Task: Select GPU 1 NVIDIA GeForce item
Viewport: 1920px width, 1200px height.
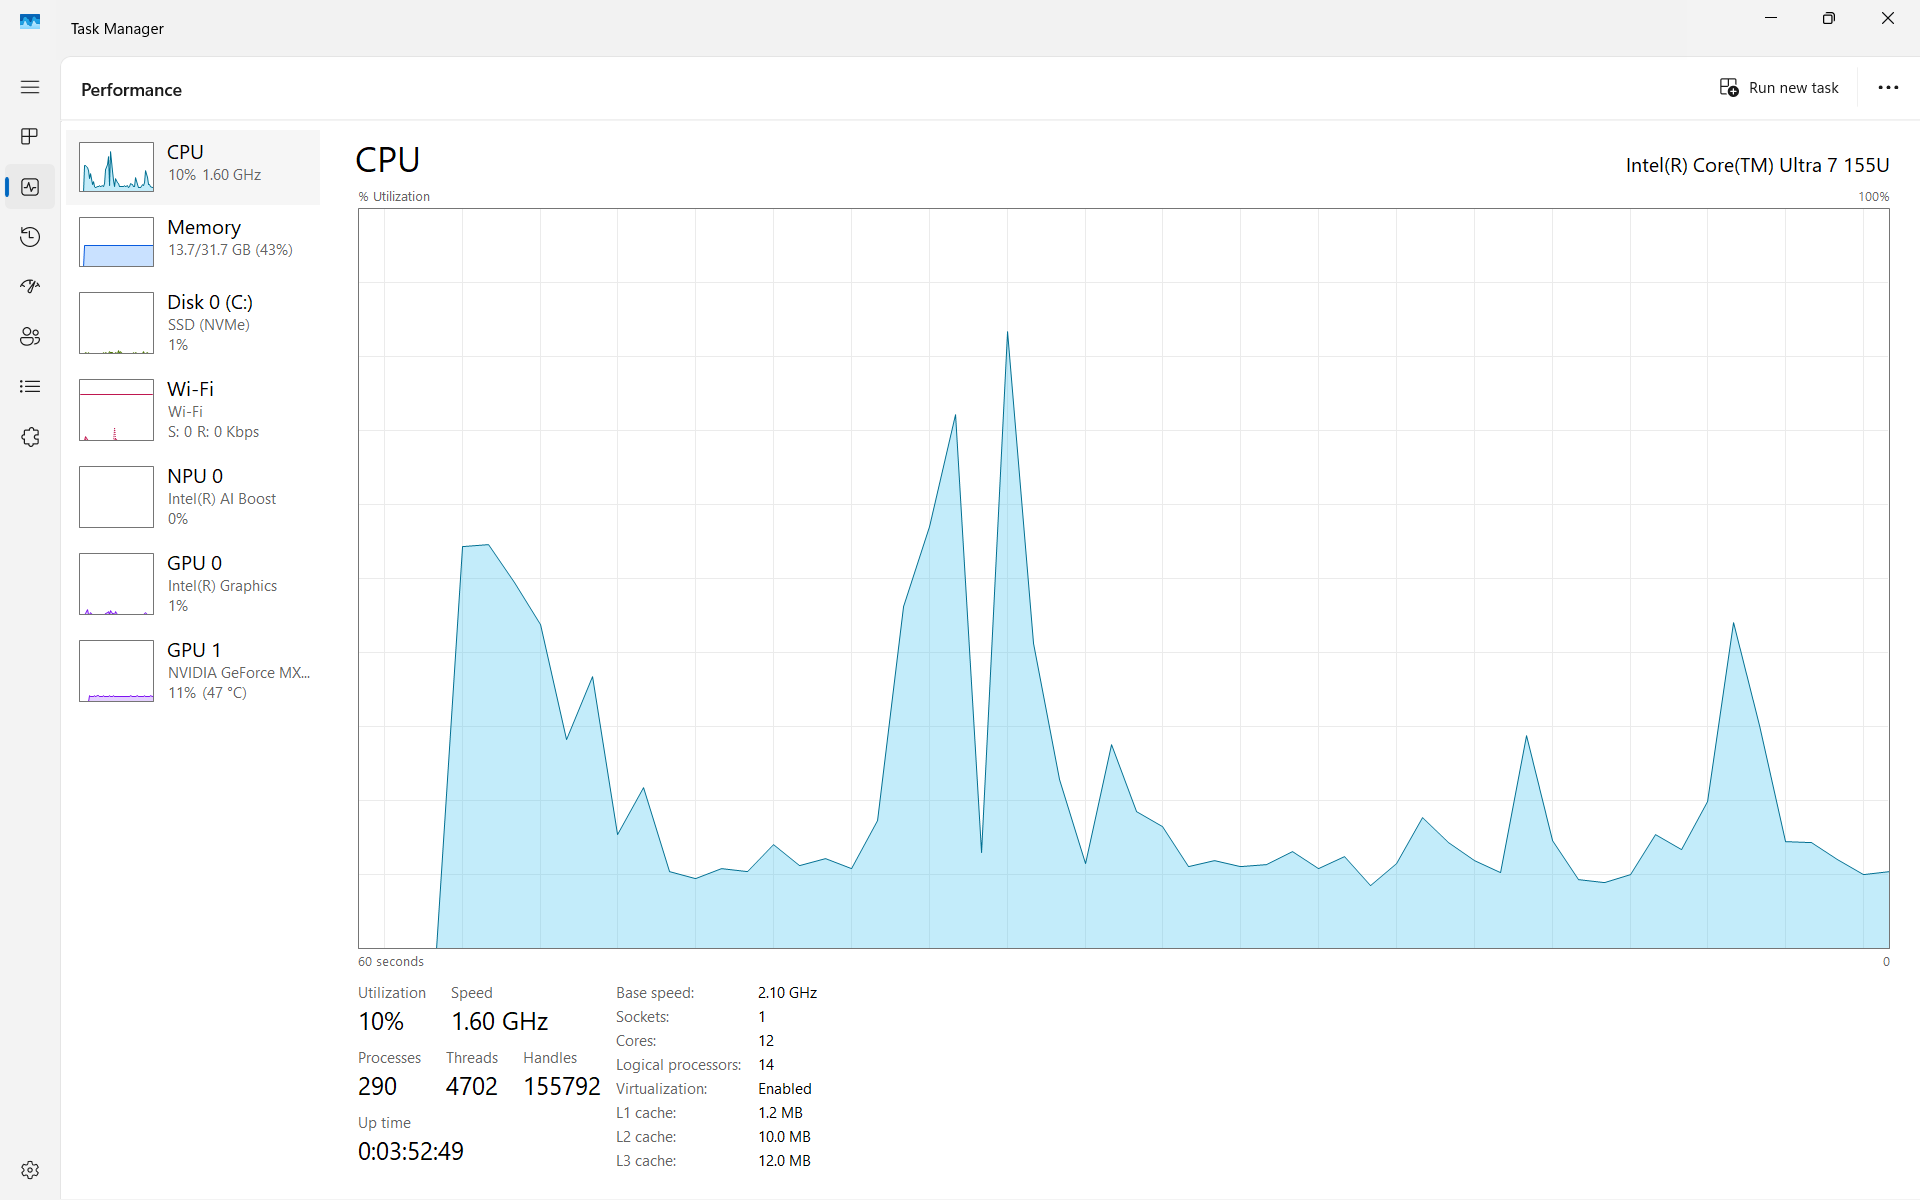Action: point(230,670)
